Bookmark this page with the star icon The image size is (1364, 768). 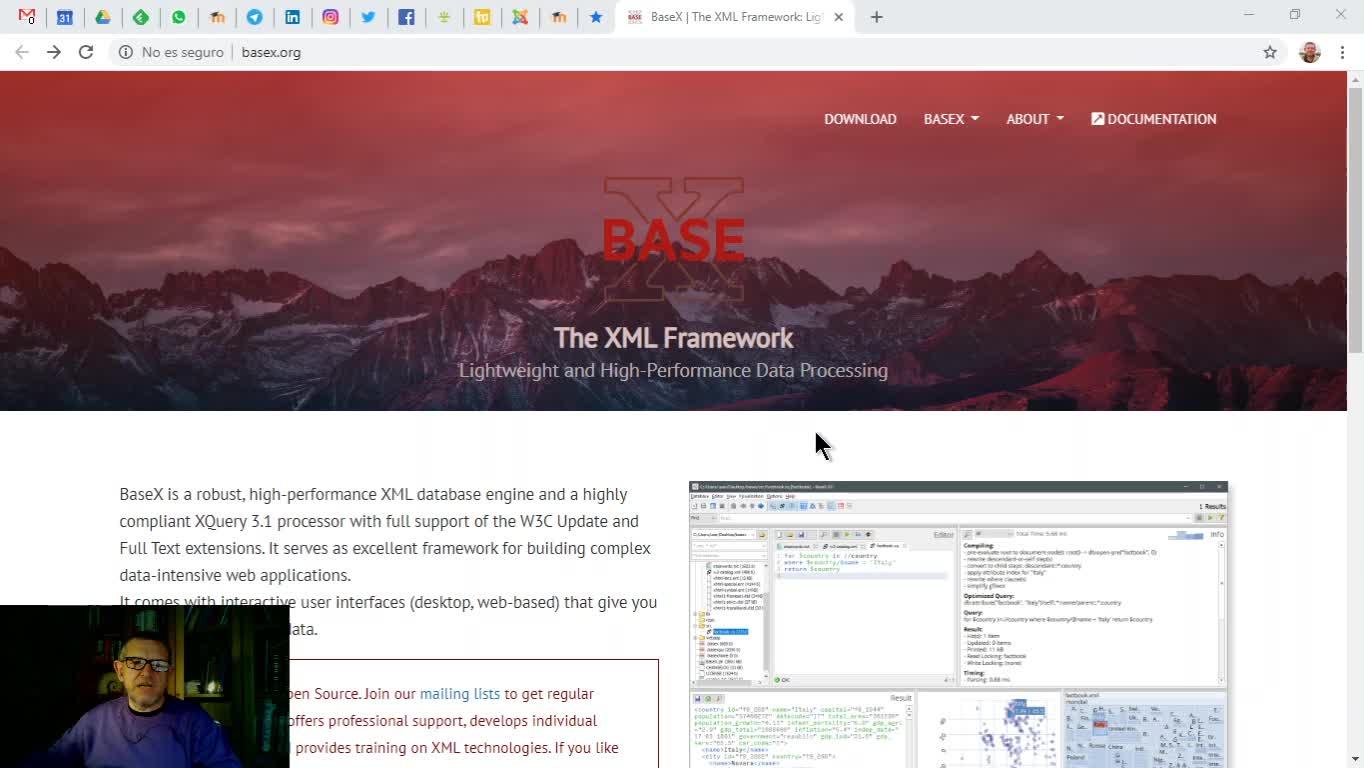[1270, 52]
